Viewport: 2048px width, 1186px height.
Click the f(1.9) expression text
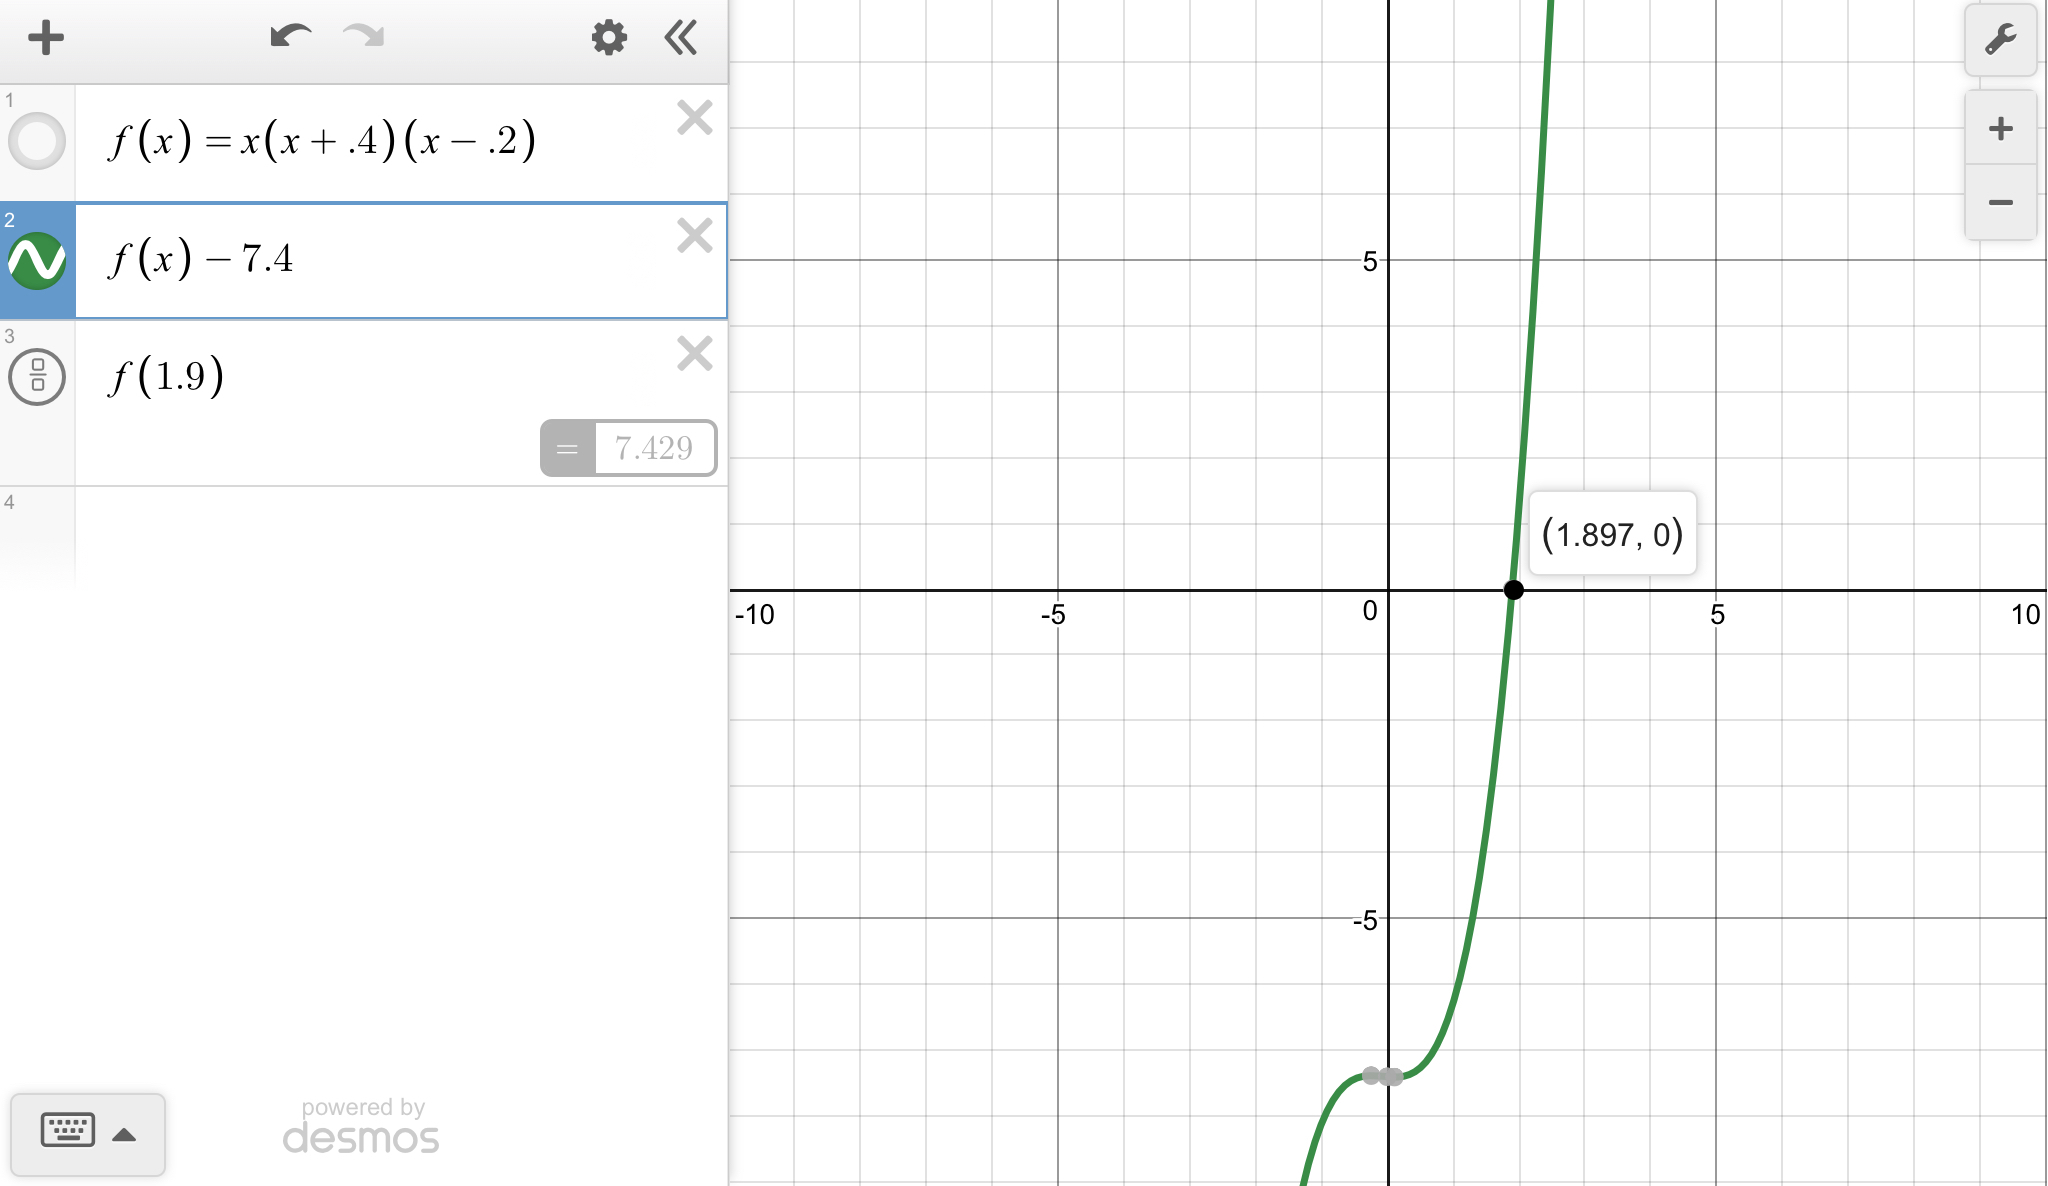[166, 376]
